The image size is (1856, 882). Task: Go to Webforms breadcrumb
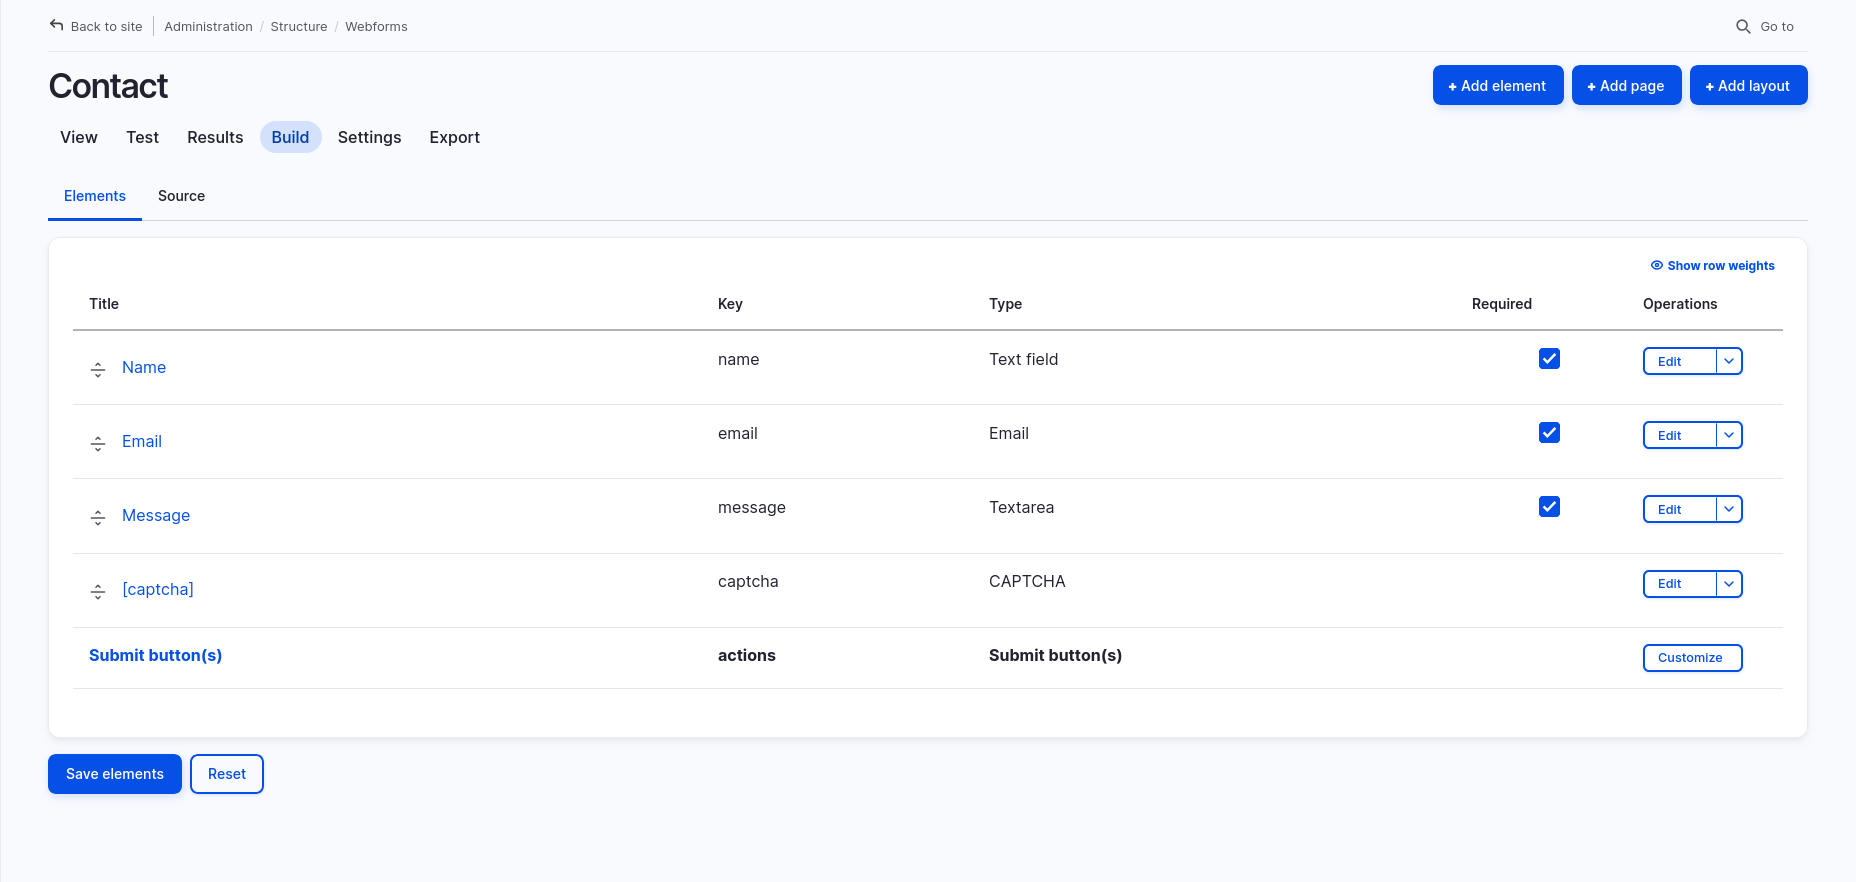(x=376, y=27)
